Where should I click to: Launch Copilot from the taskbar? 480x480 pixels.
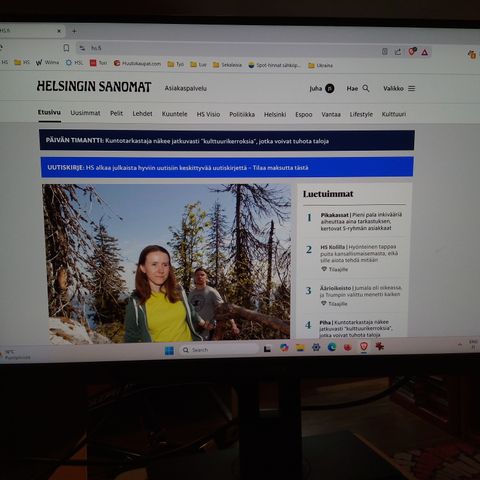(x=284, y=348)
